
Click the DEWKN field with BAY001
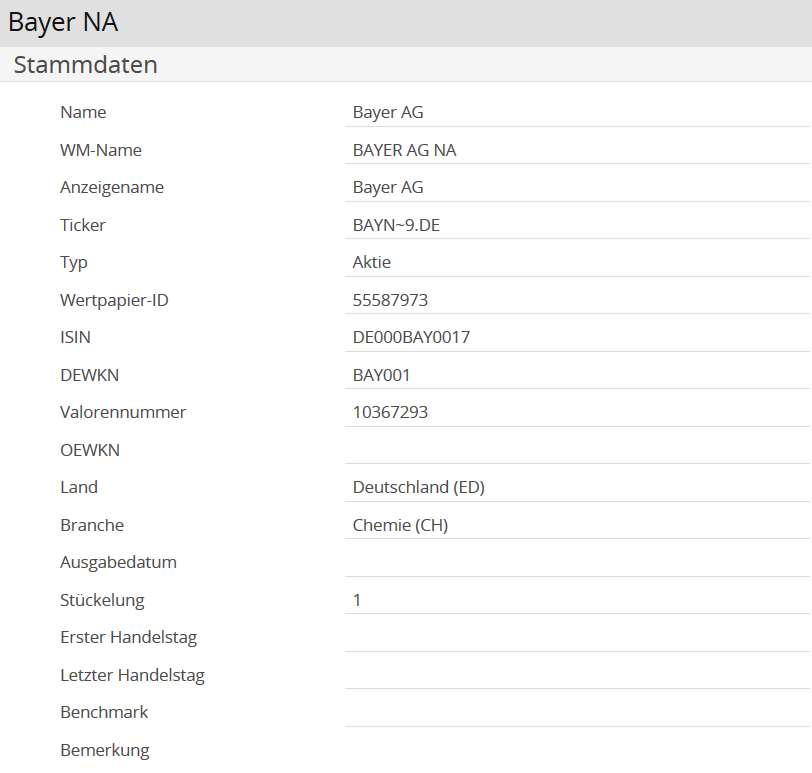coord(577,375)
